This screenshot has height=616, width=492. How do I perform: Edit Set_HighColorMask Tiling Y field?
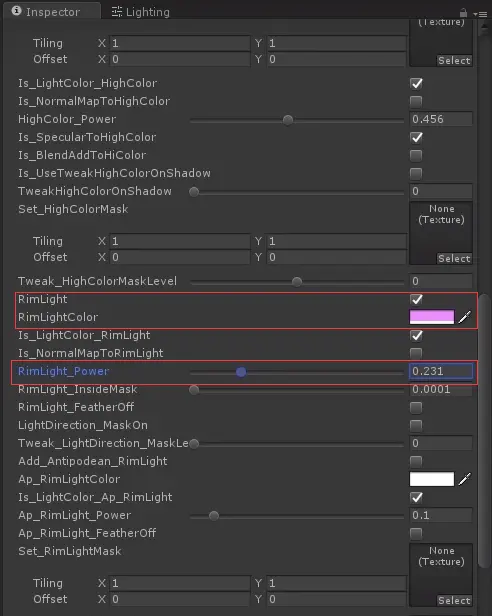point(337,241)
